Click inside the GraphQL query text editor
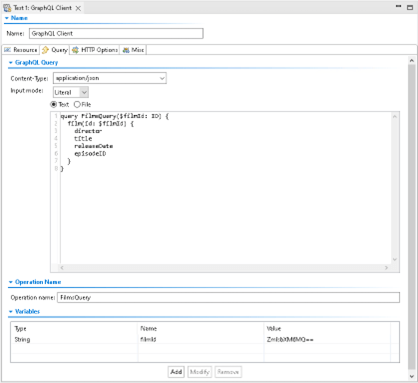 tap(225, 188)
